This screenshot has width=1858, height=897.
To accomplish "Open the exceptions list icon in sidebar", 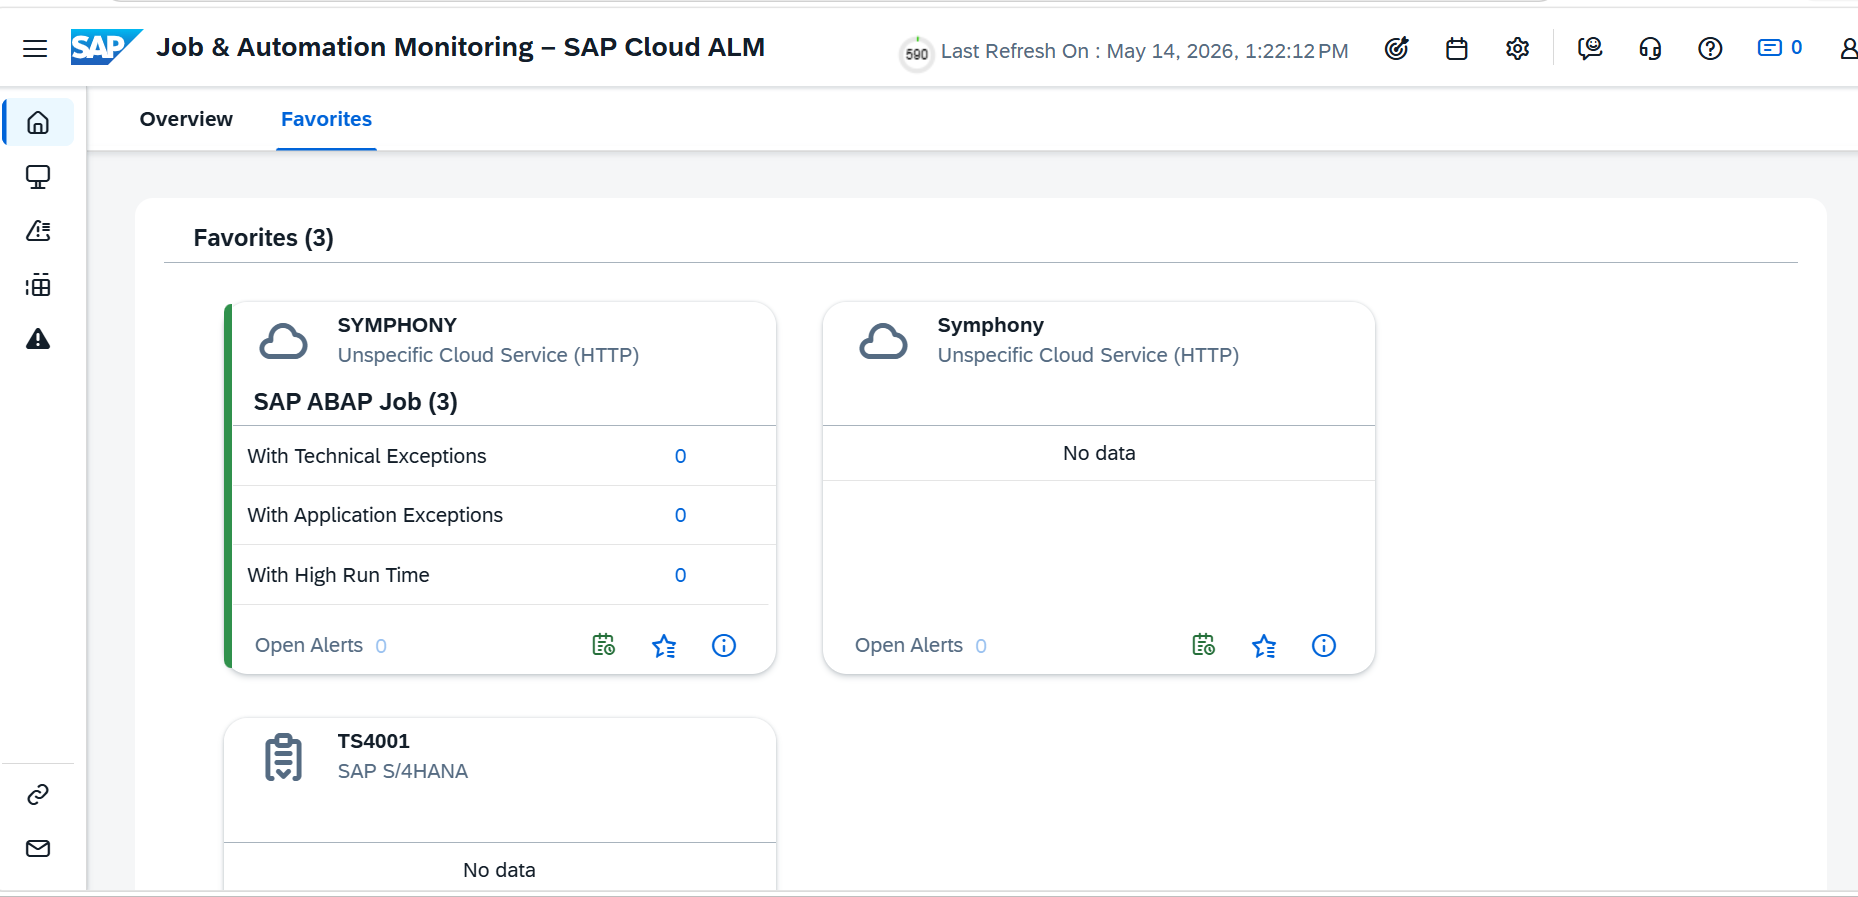I will 38,231.
